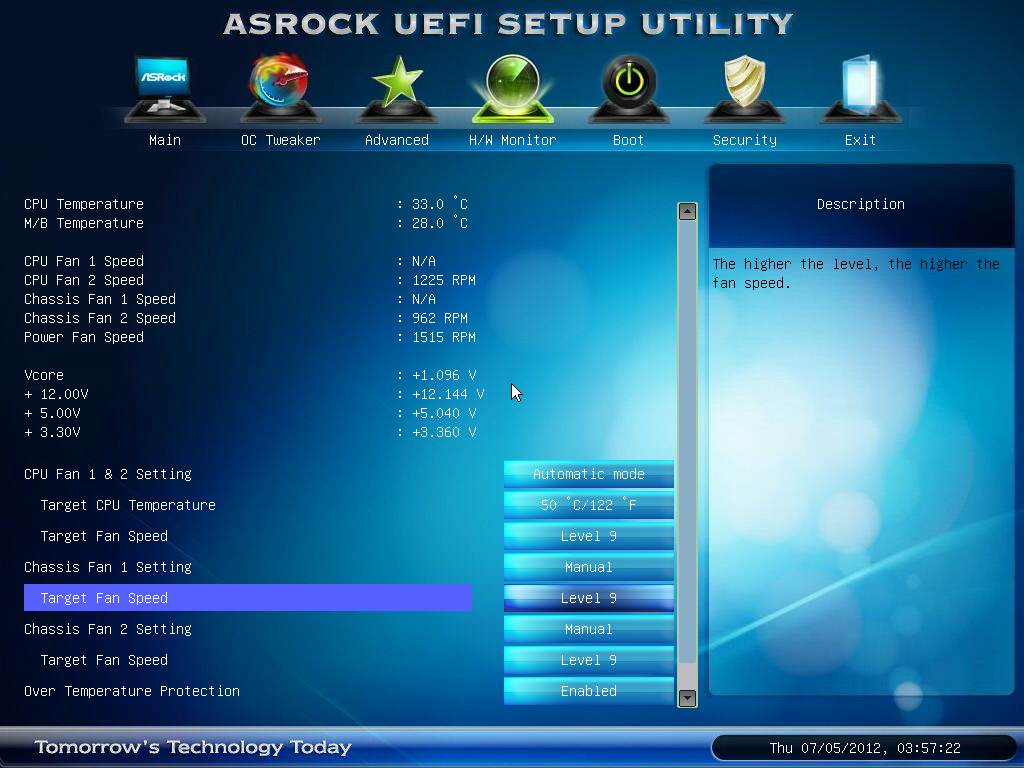Image resolution: width=1024 pixels, height=768 pixels.
Task: Click the +12.144 V voltage reading
Action: [448, 394]
